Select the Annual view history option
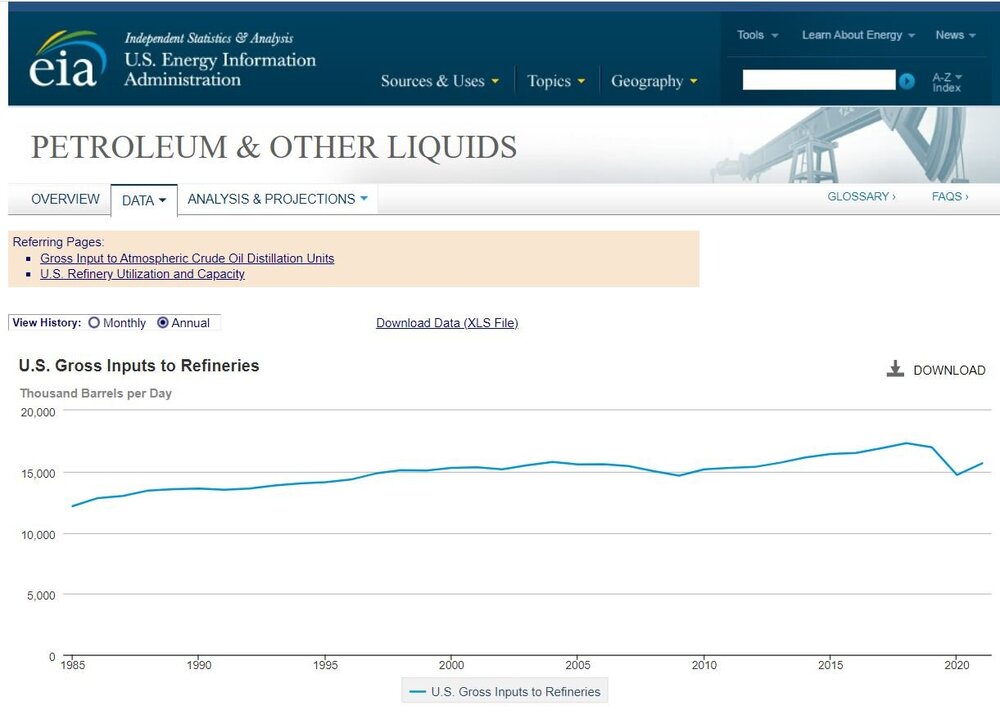1000x719 pixels. tap(163, 323)
